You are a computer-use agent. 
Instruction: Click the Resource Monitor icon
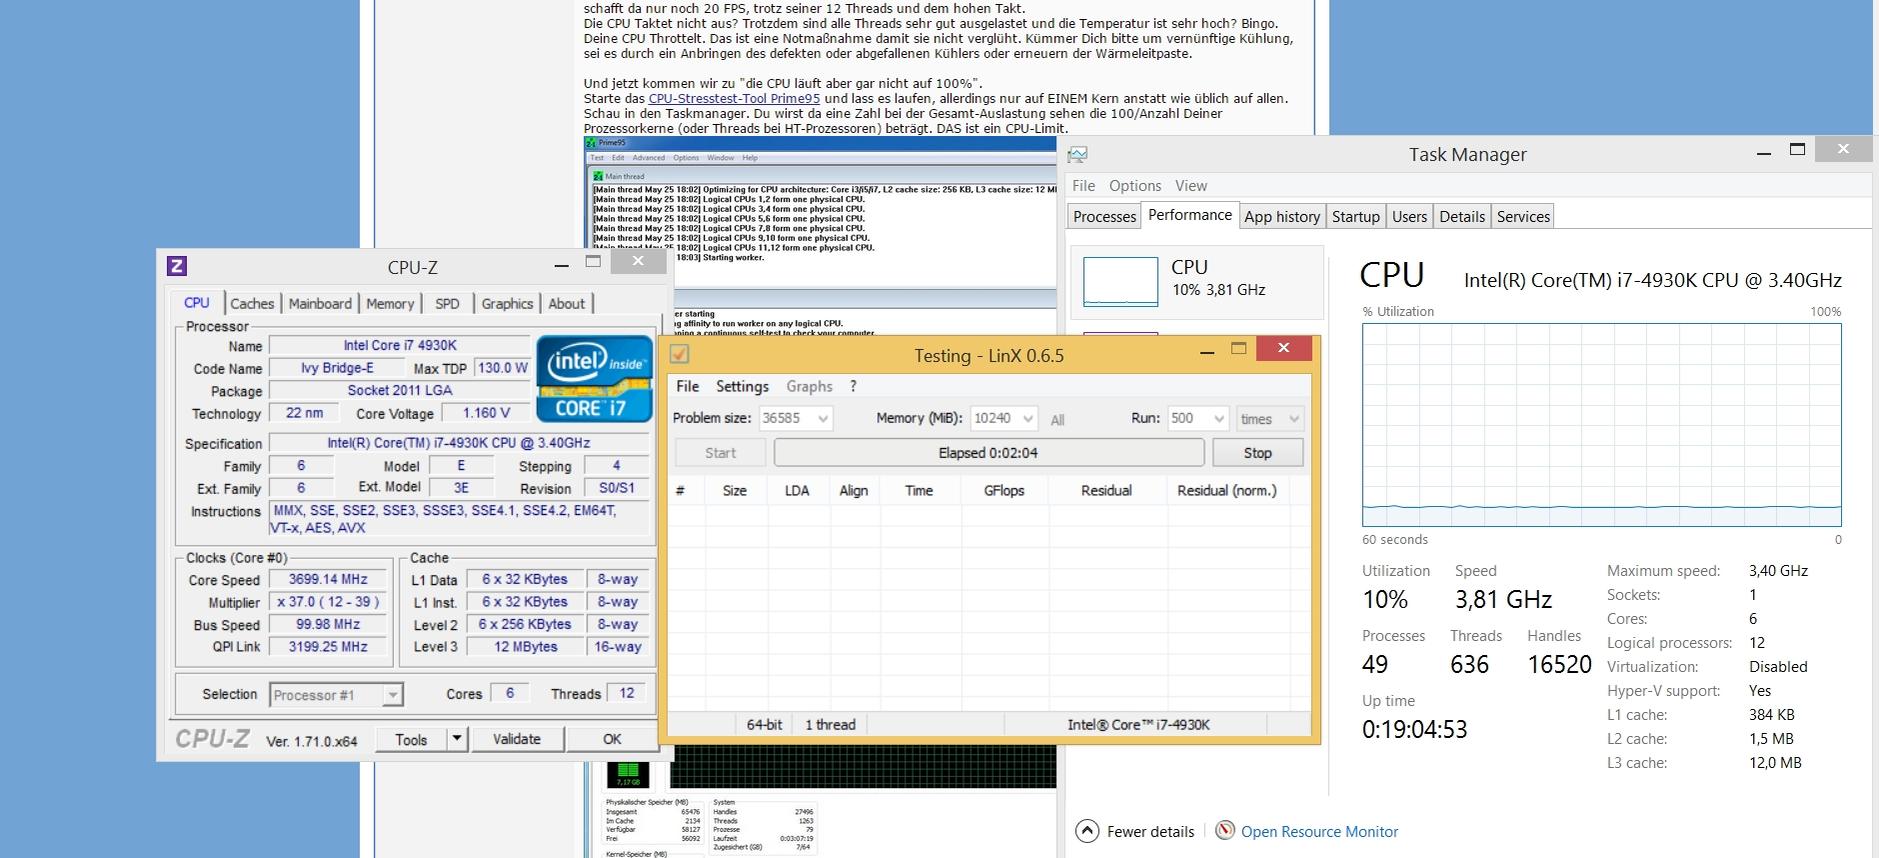pyautogui.click(x=1225, y=831)
